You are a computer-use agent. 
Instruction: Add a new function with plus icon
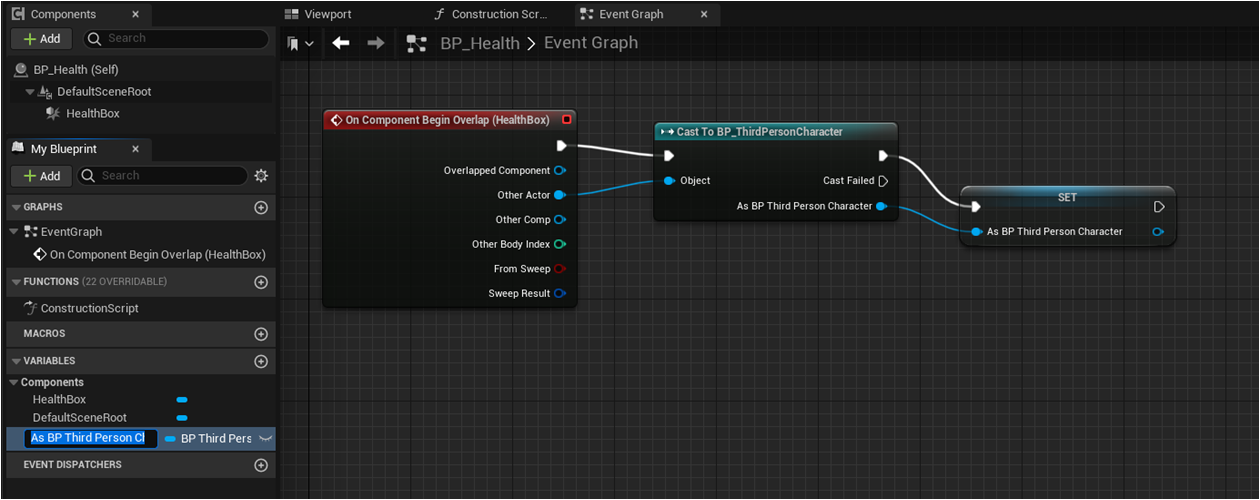(x=261, y=282)
